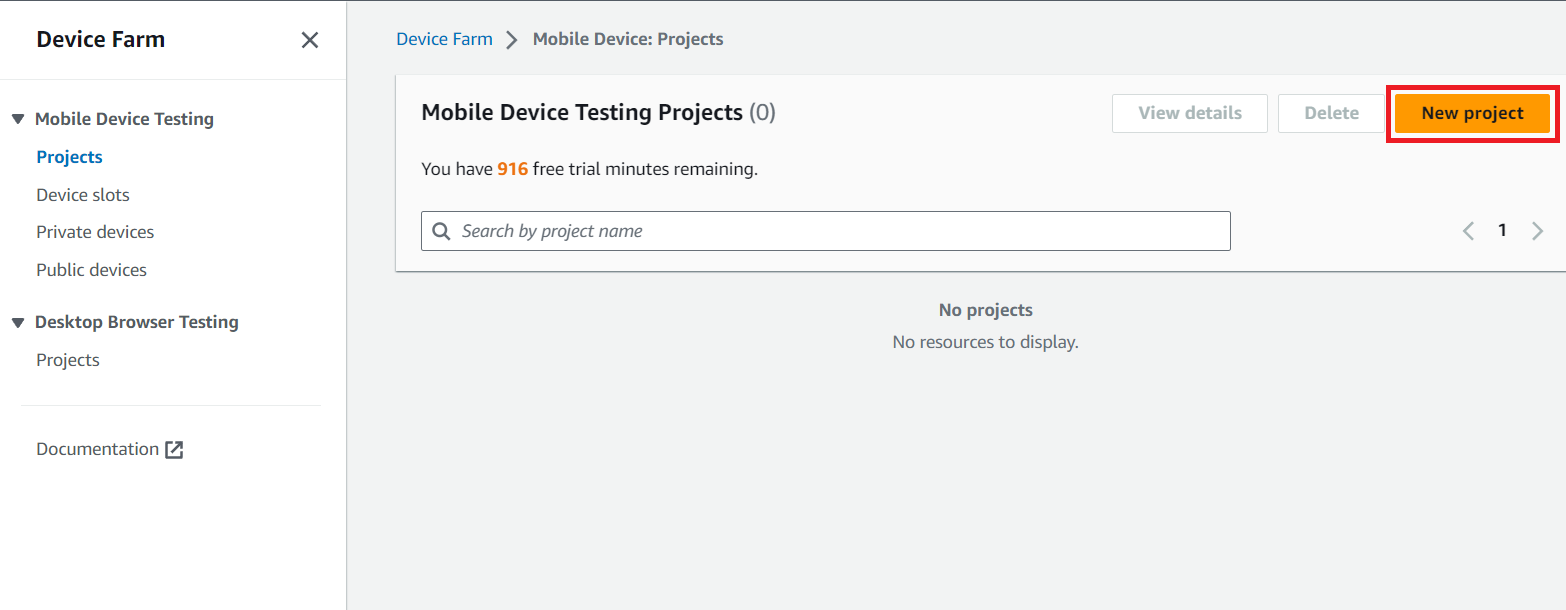Open Projects under Mobile Device Testing
1566x610 pixels.
69,157
